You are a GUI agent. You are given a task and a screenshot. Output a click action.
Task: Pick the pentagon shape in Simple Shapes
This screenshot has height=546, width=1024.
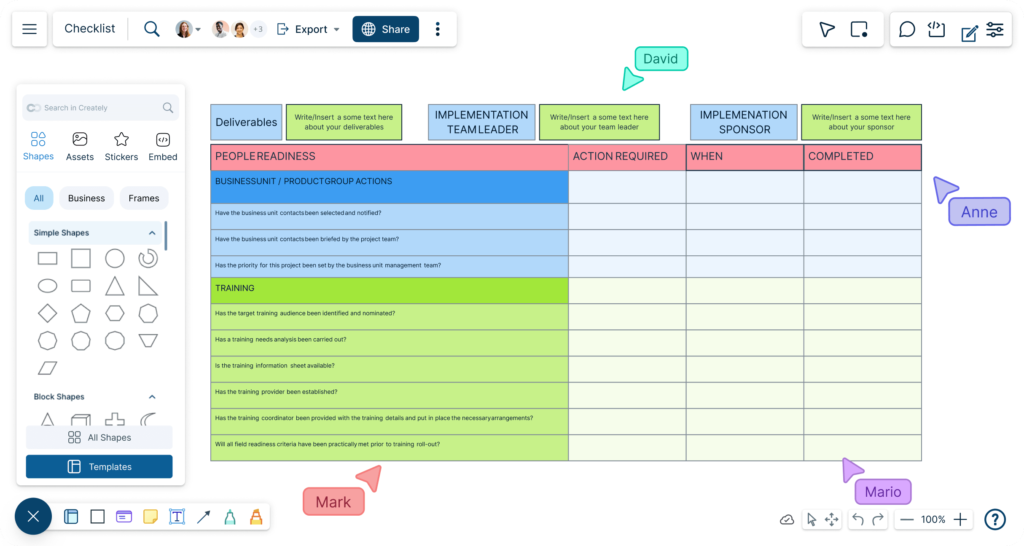pos(81,313)
